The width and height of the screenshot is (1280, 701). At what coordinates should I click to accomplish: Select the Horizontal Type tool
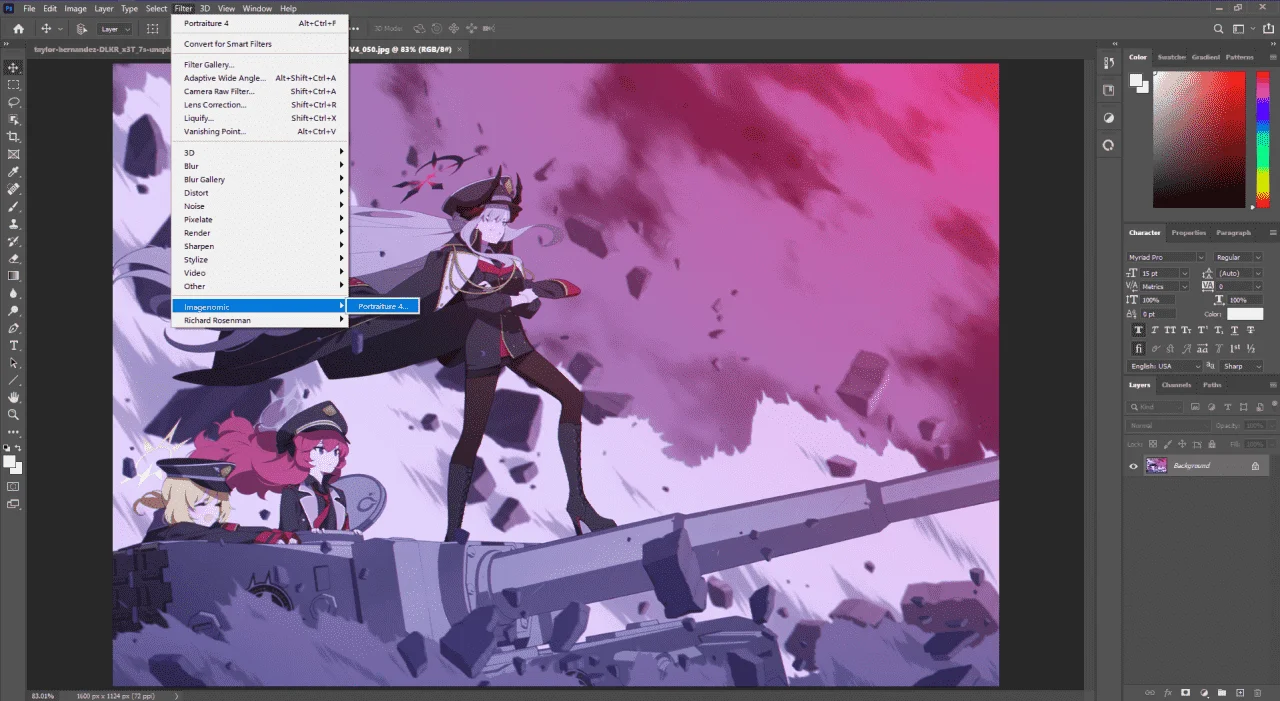14,345
